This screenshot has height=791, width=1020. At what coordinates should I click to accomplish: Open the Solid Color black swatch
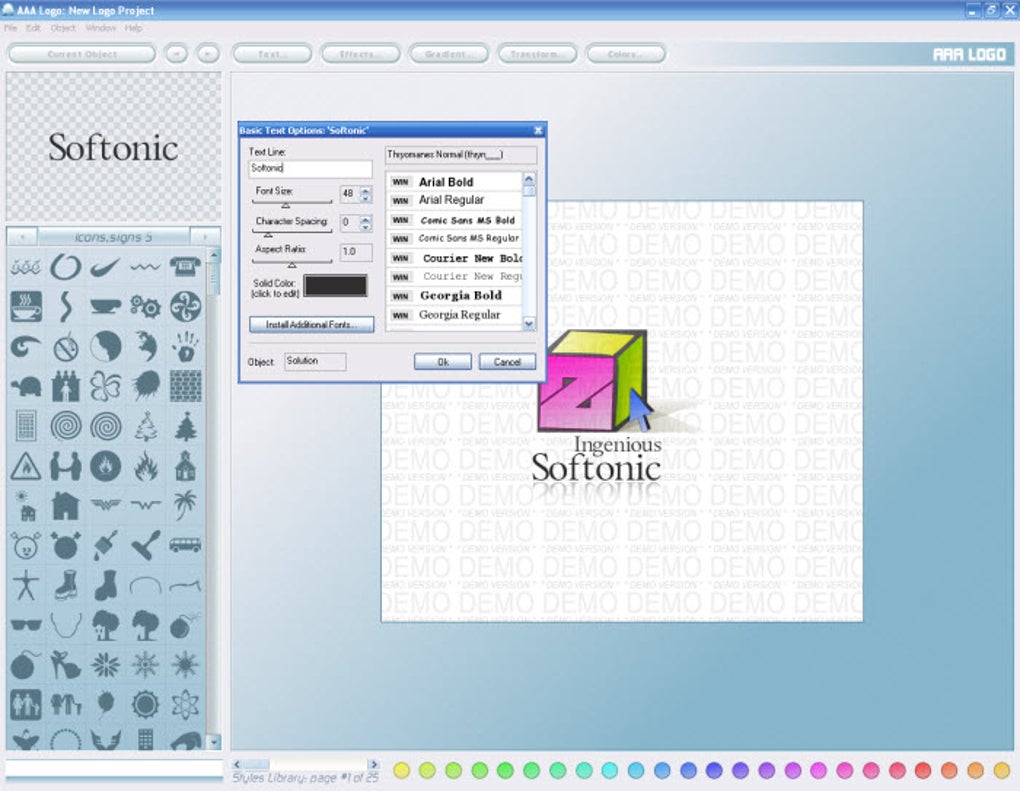click(335, 286)
